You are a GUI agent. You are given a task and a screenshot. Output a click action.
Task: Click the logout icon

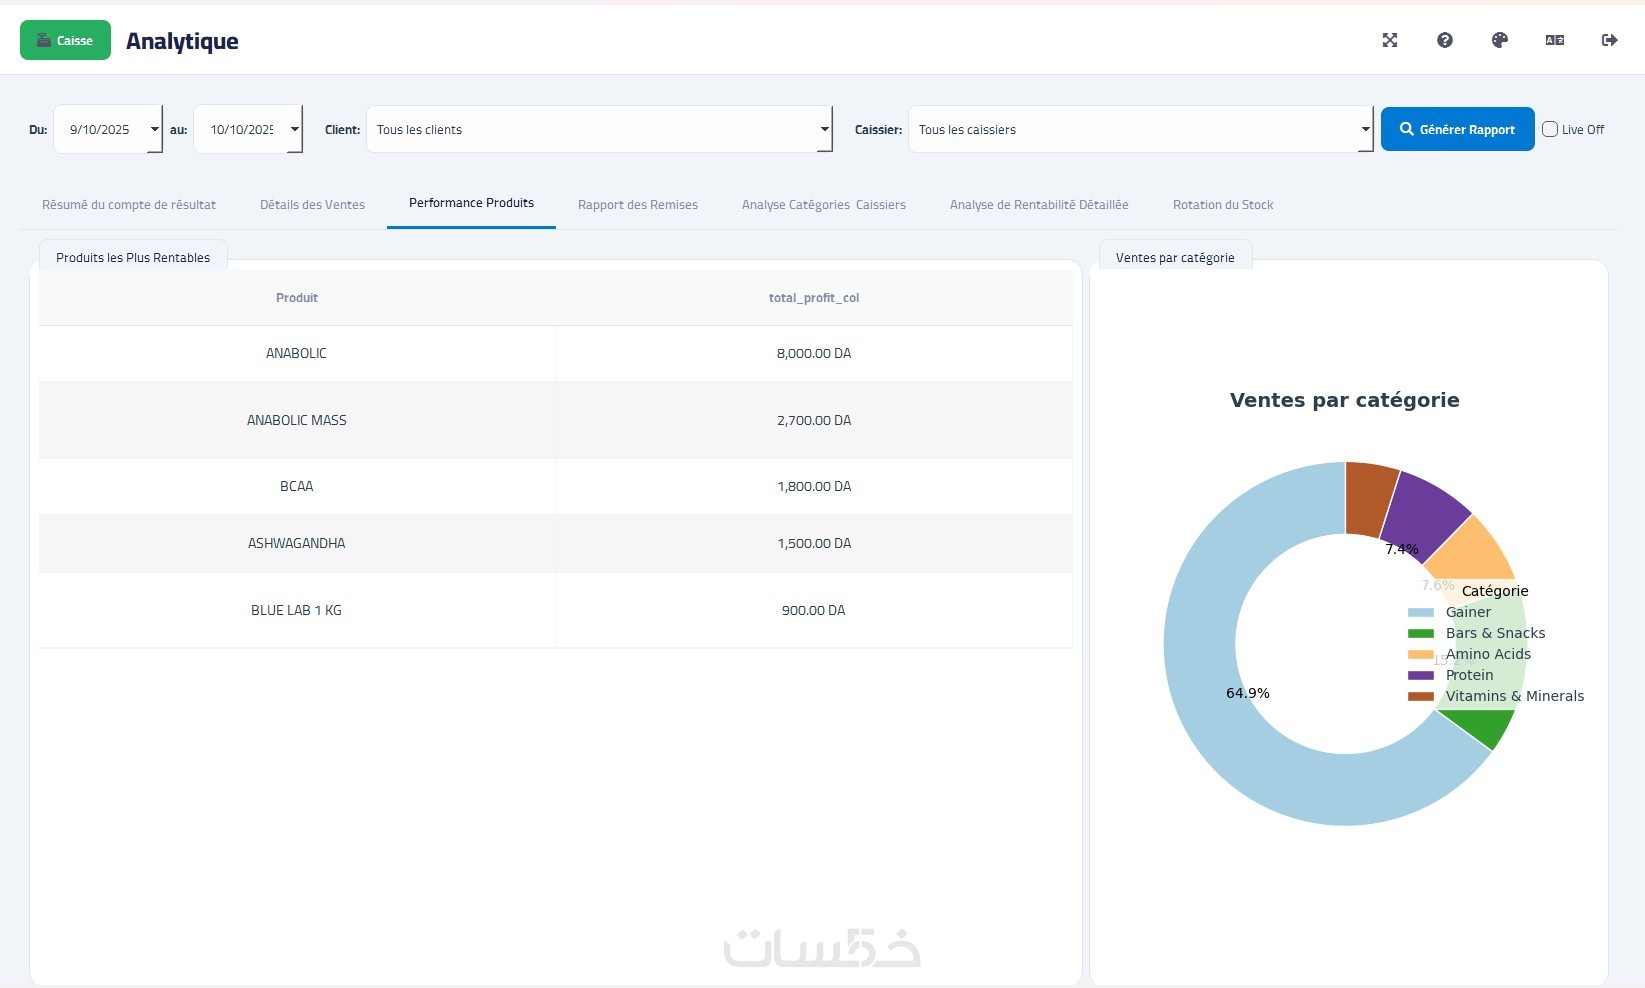pyautogui.click(x=1610, y=40)
